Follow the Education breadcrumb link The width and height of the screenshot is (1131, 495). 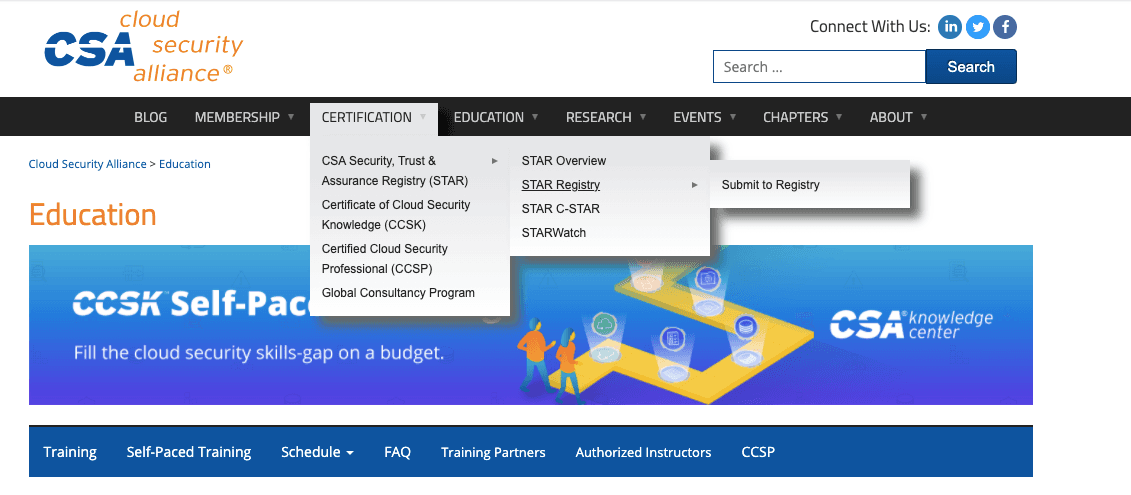185,164
